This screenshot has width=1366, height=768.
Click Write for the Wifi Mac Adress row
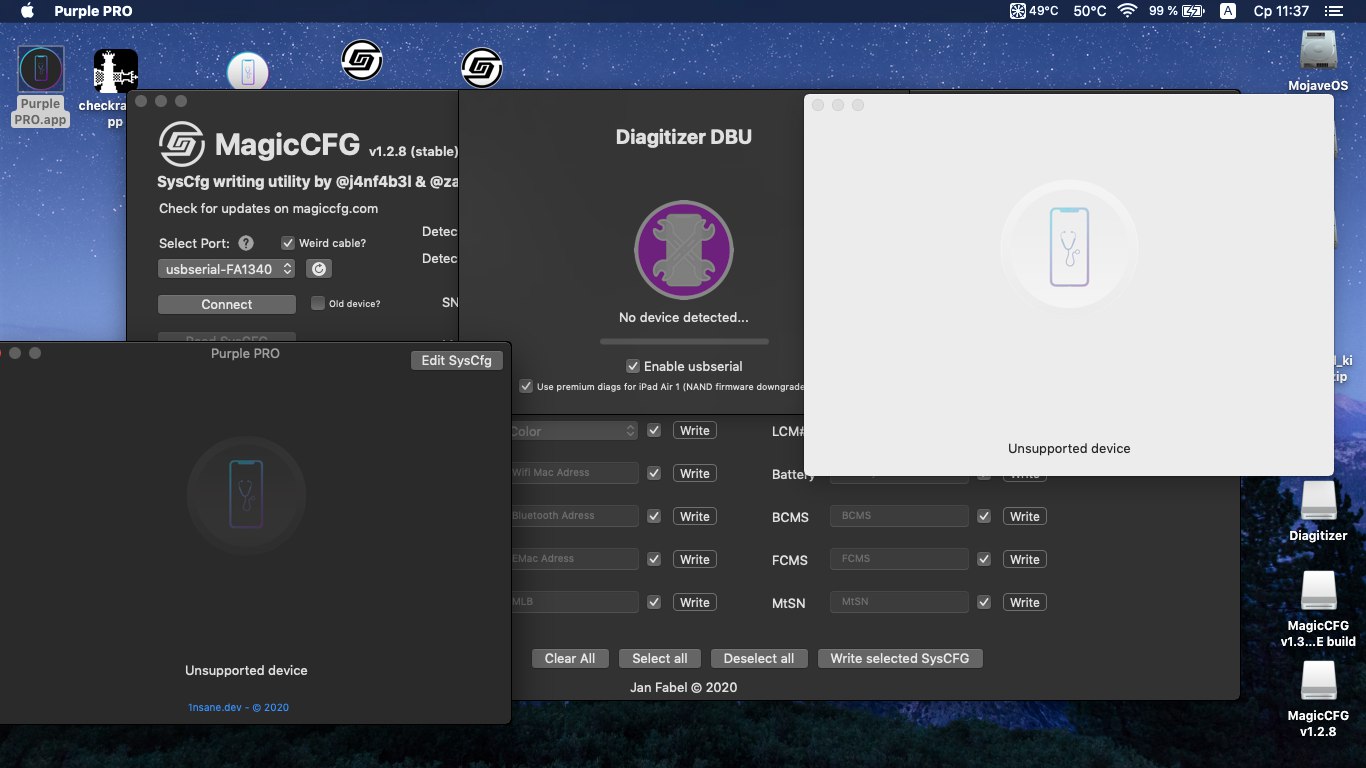[695, 474]
